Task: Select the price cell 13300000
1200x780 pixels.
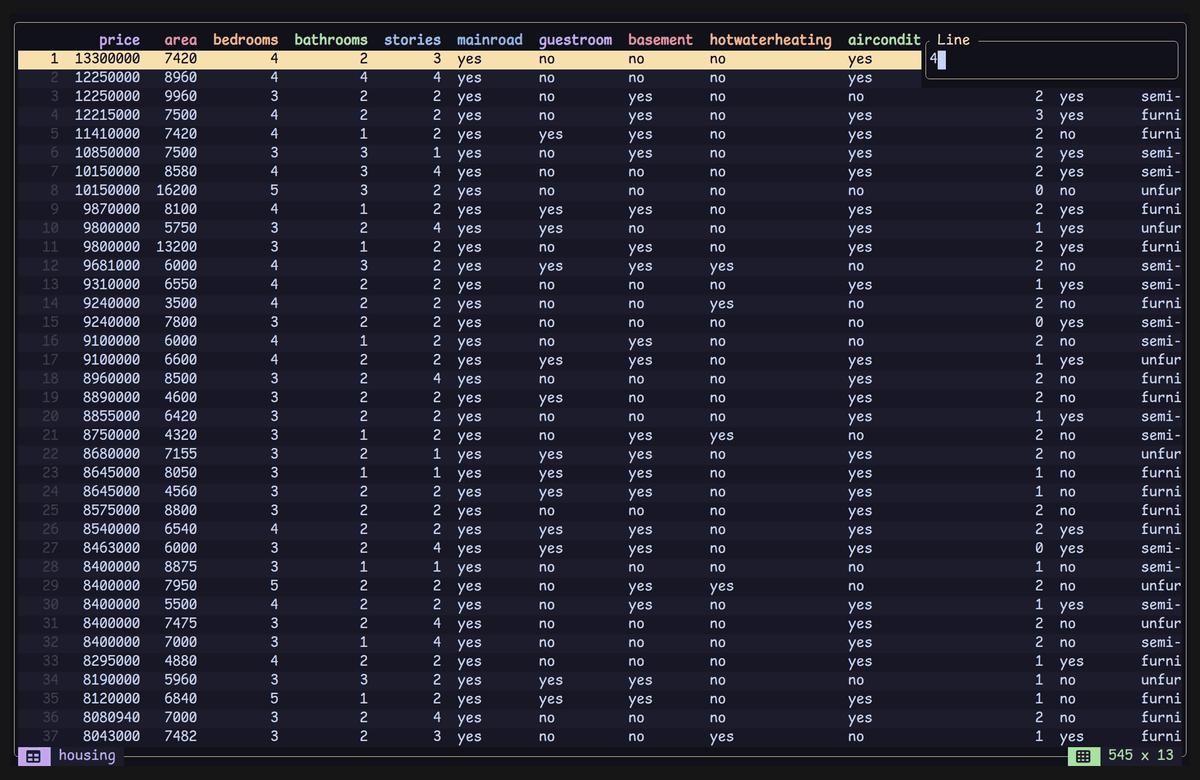Action: click(x=107, y=60)
